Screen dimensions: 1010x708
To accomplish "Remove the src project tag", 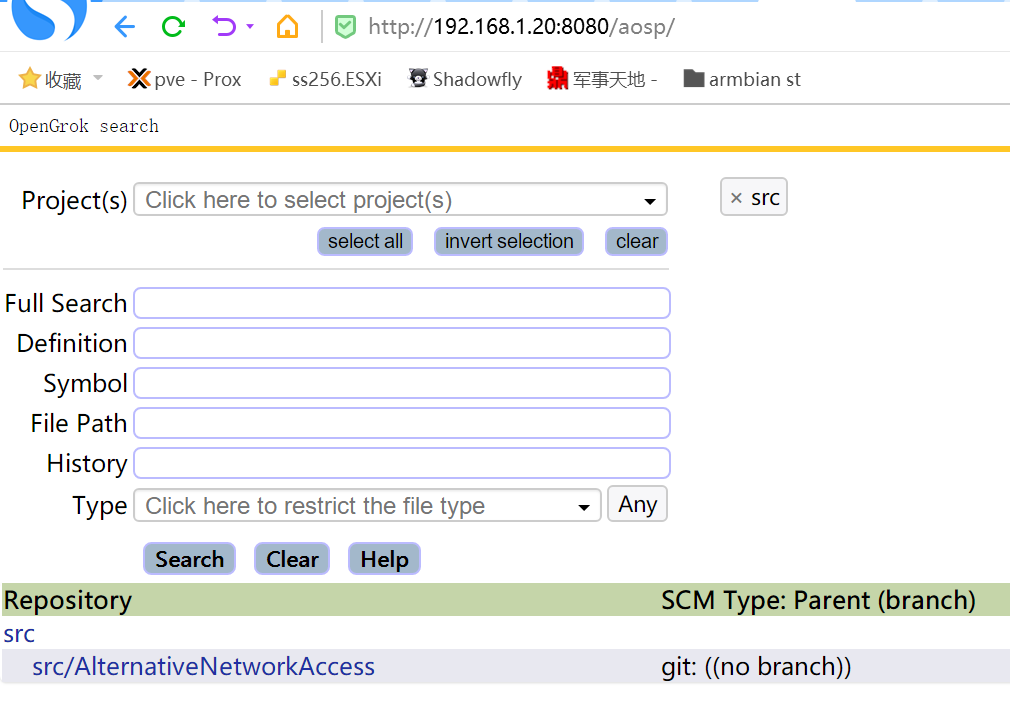I will 736,198.
